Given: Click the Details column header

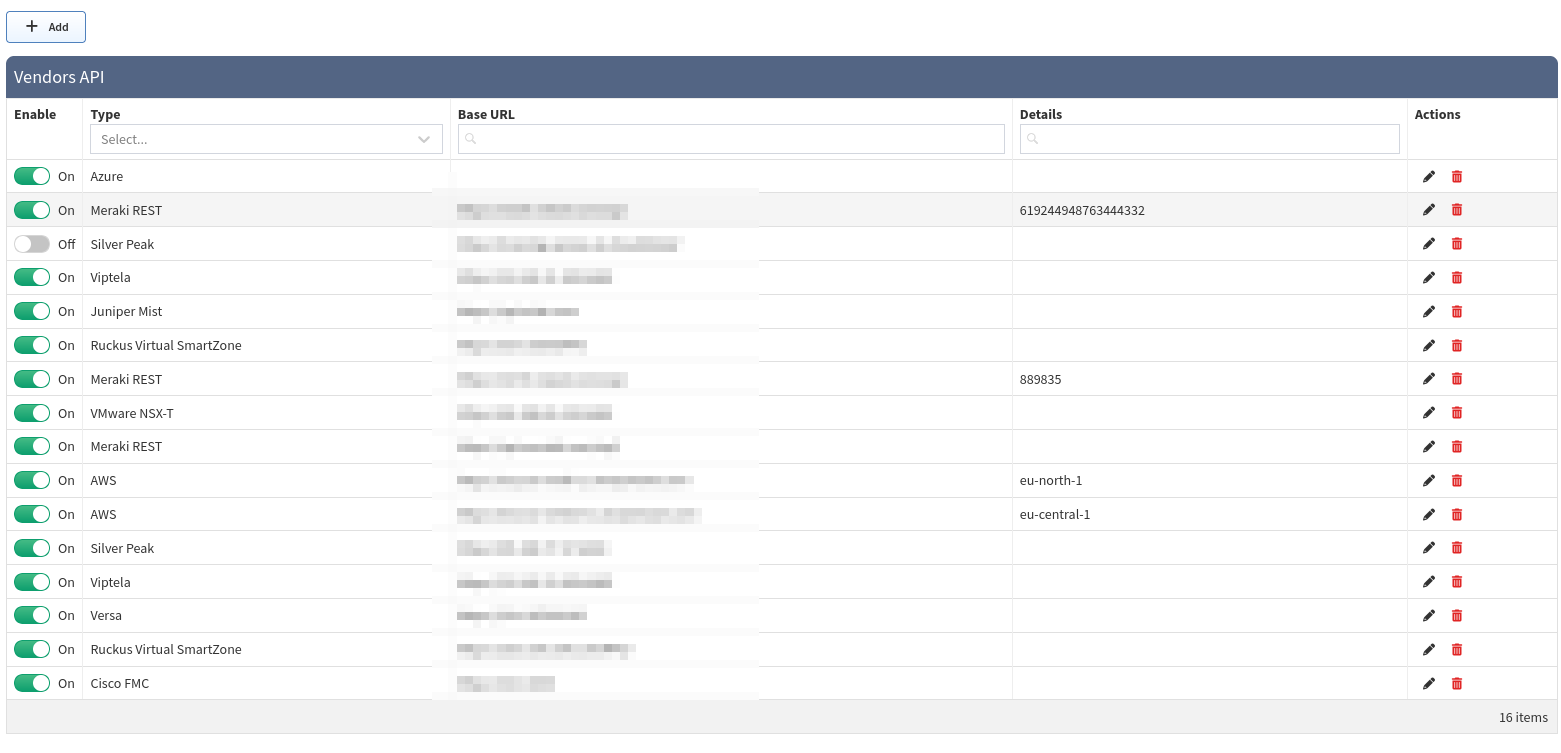Looking at the screenshot, I should pos(1041,114).
